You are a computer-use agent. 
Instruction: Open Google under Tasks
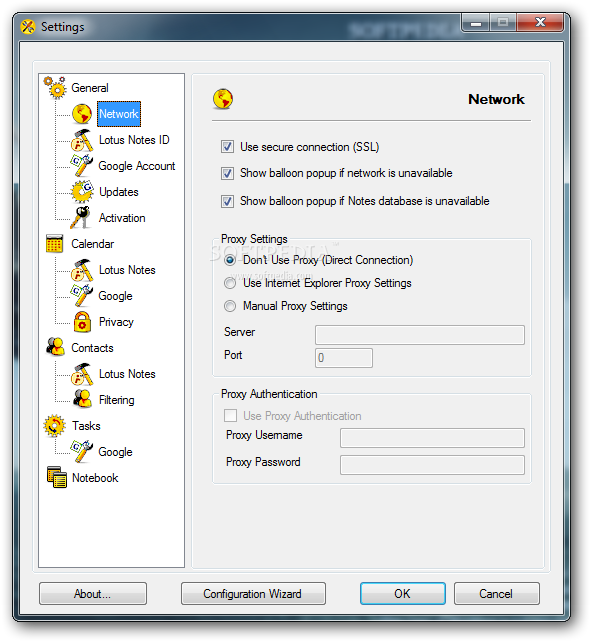(x=115, y=452)
